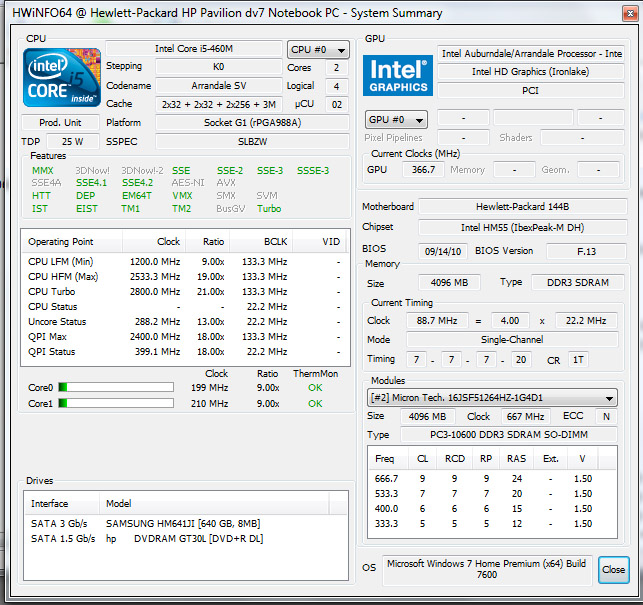Screen dimensions: 643x605
Task: Click the OS field Microsoft Windows 7 Home Premium
Action: 487,569
